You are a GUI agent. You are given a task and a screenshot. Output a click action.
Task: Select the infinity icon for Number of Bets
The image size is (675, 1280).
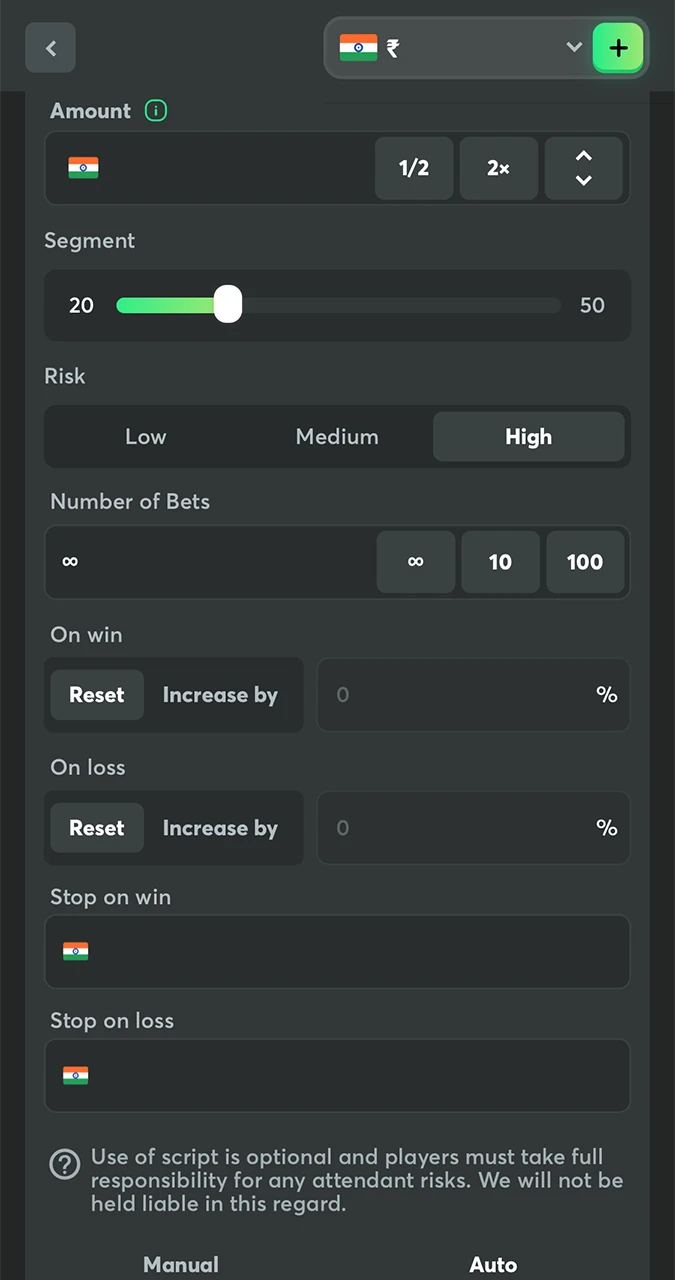click(415, 562)
